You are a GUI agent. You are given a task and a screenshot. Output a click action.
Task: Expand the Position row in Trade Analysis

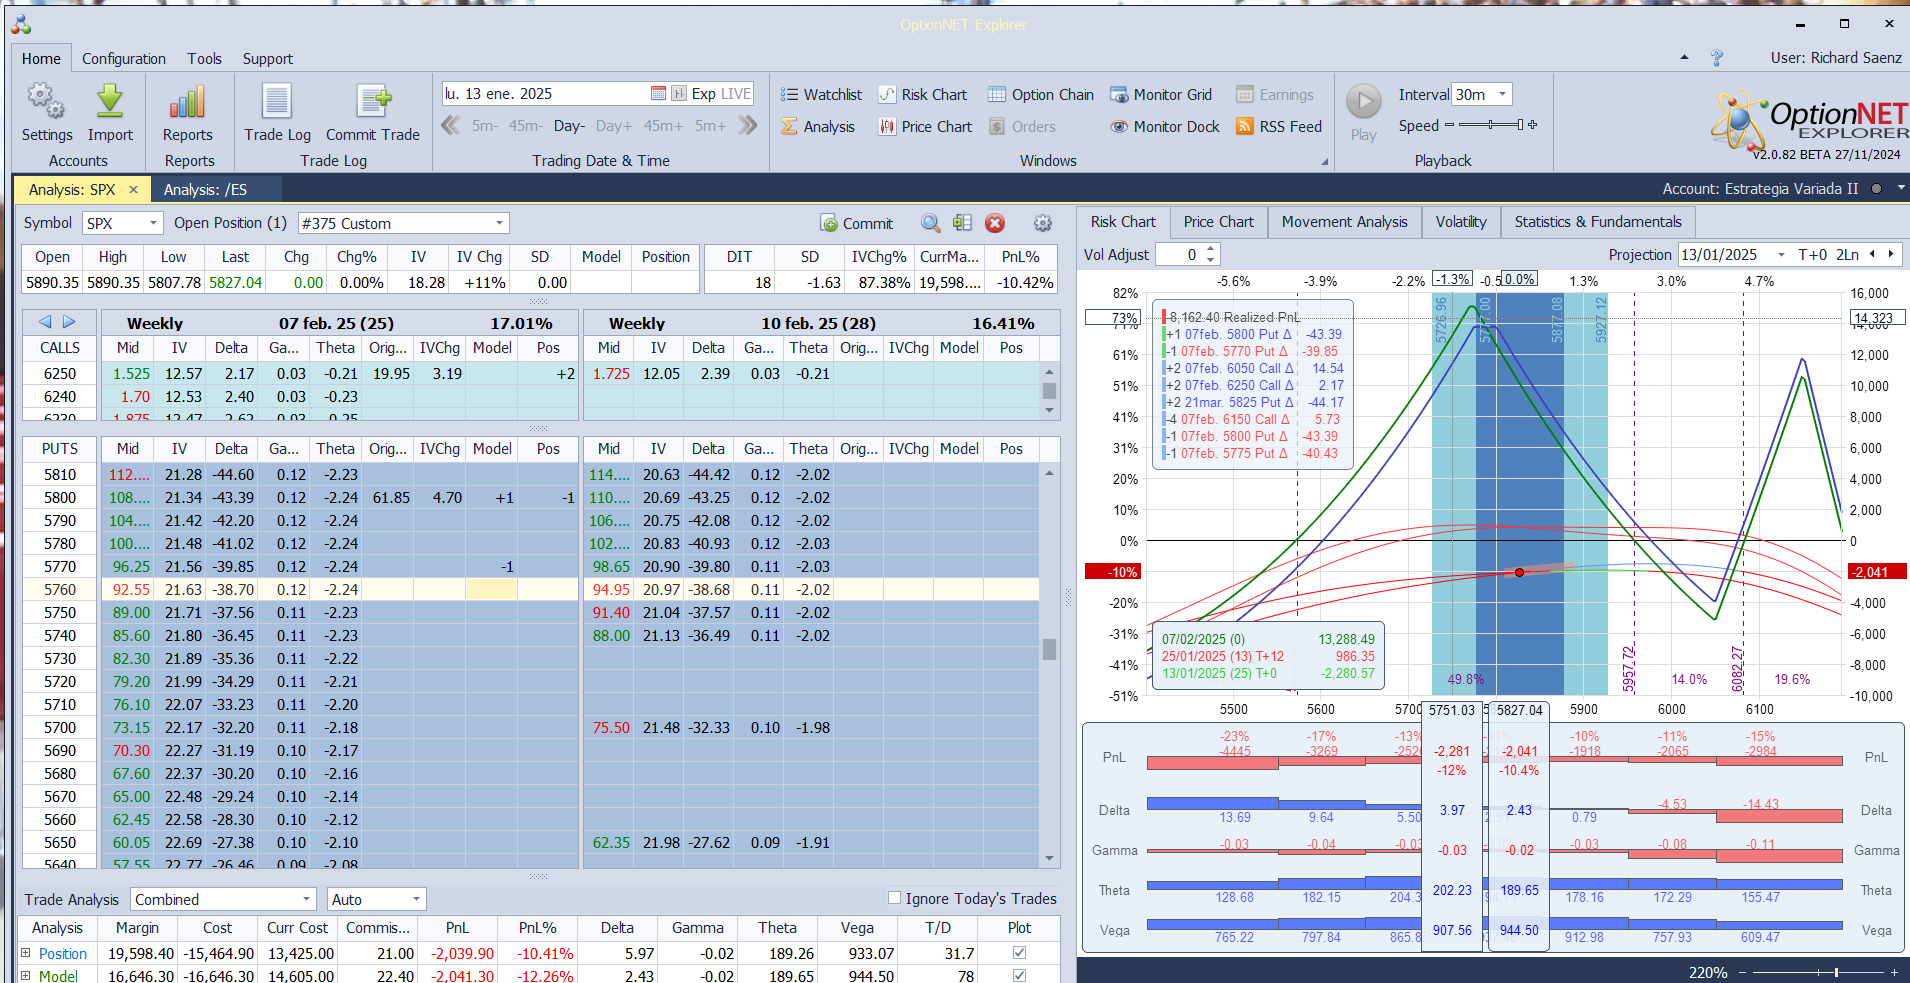tap(26, 953)
